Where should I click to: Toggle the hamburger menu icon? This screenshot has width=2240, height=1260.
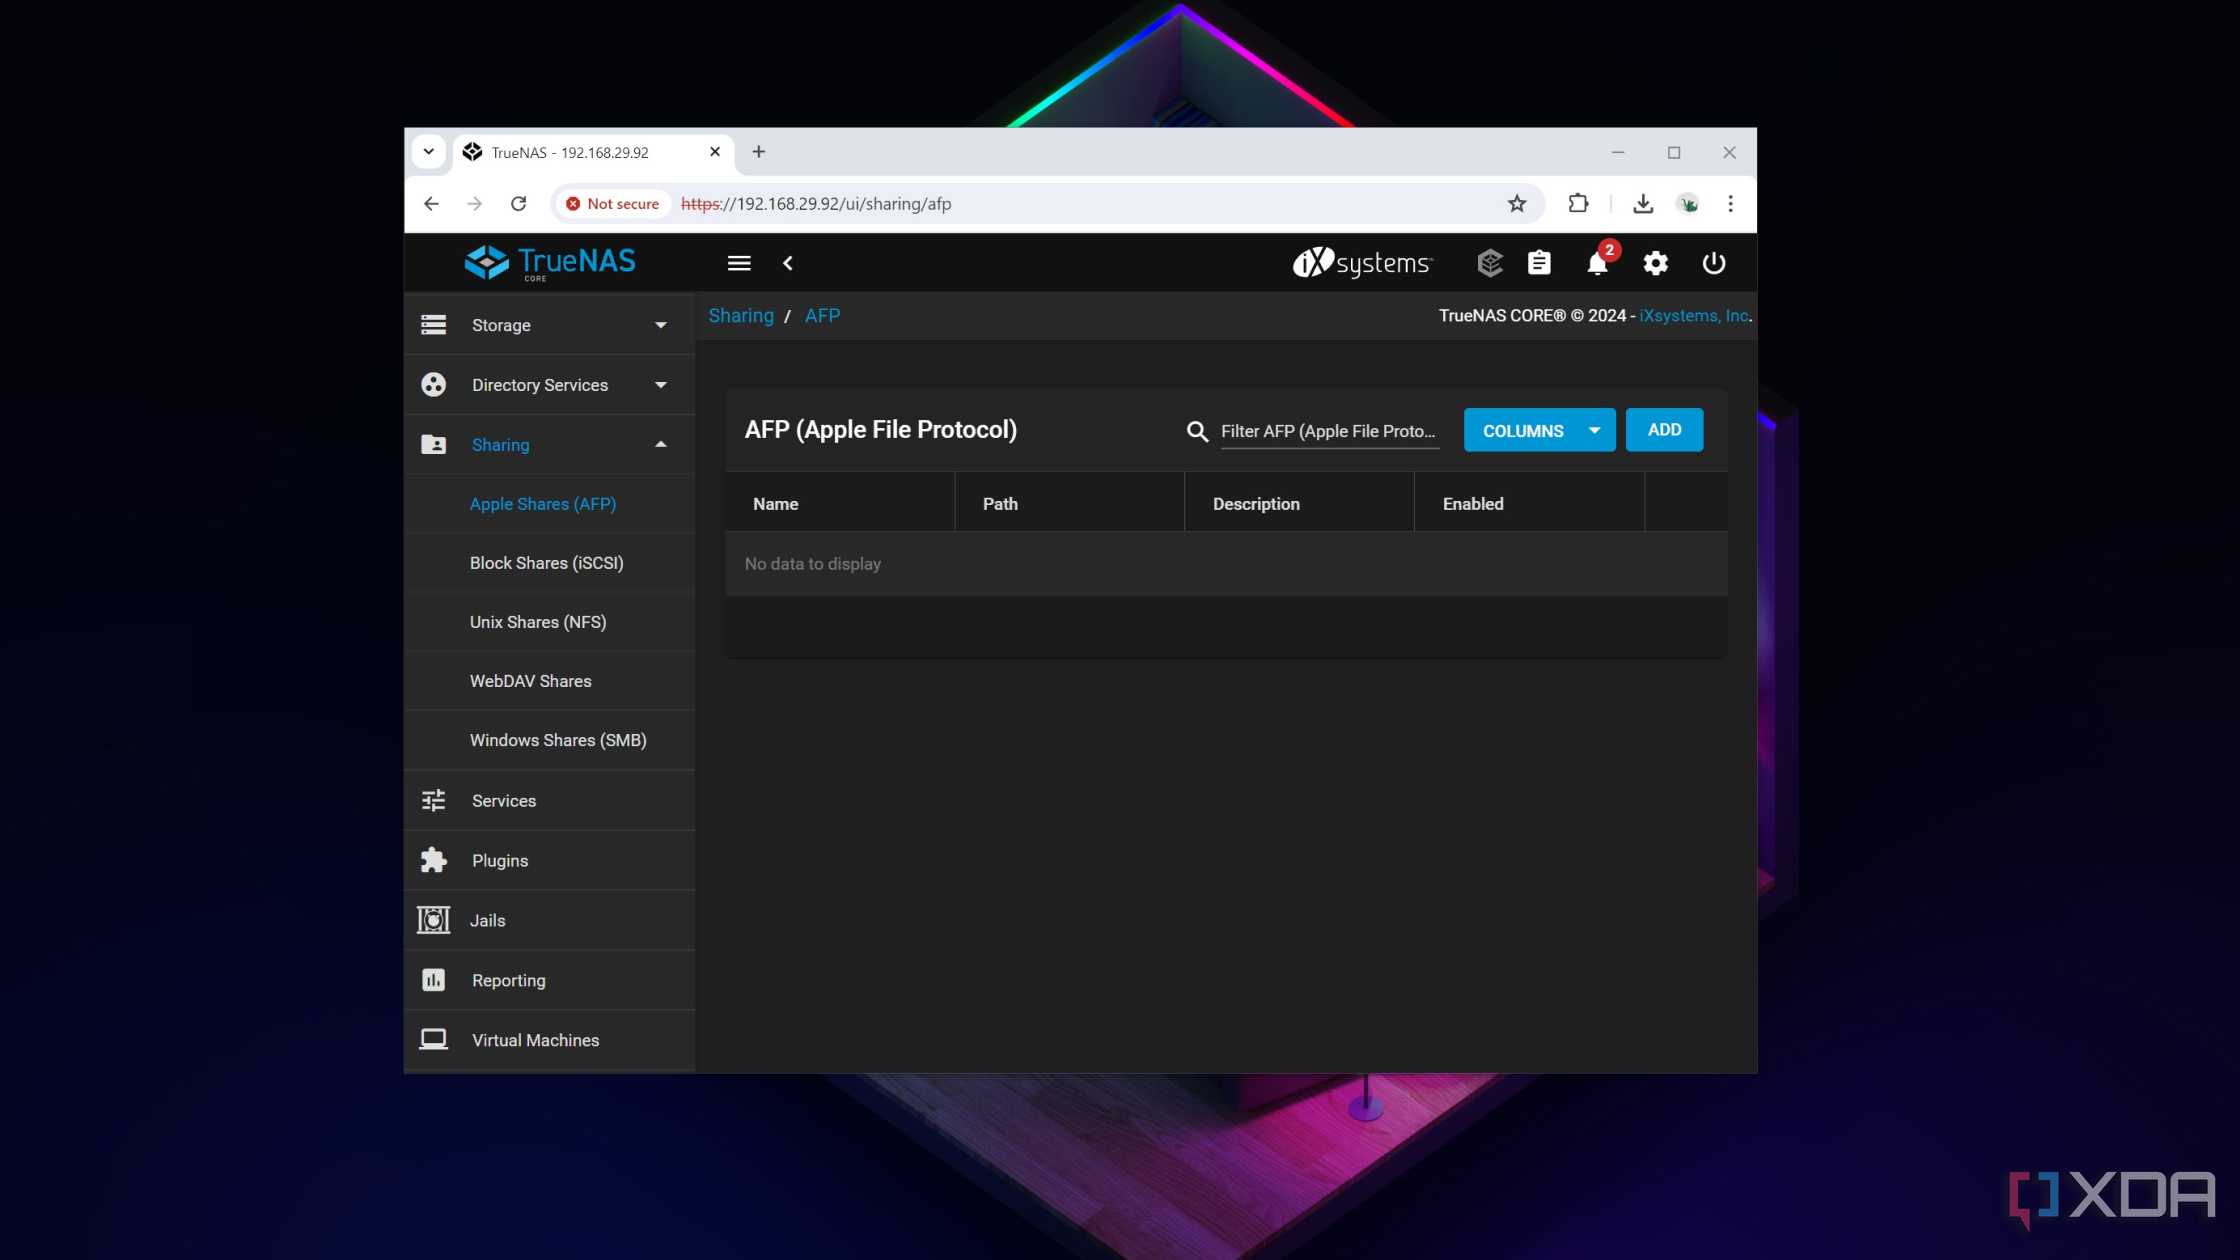pyautogui.click(x=739, y=263)
